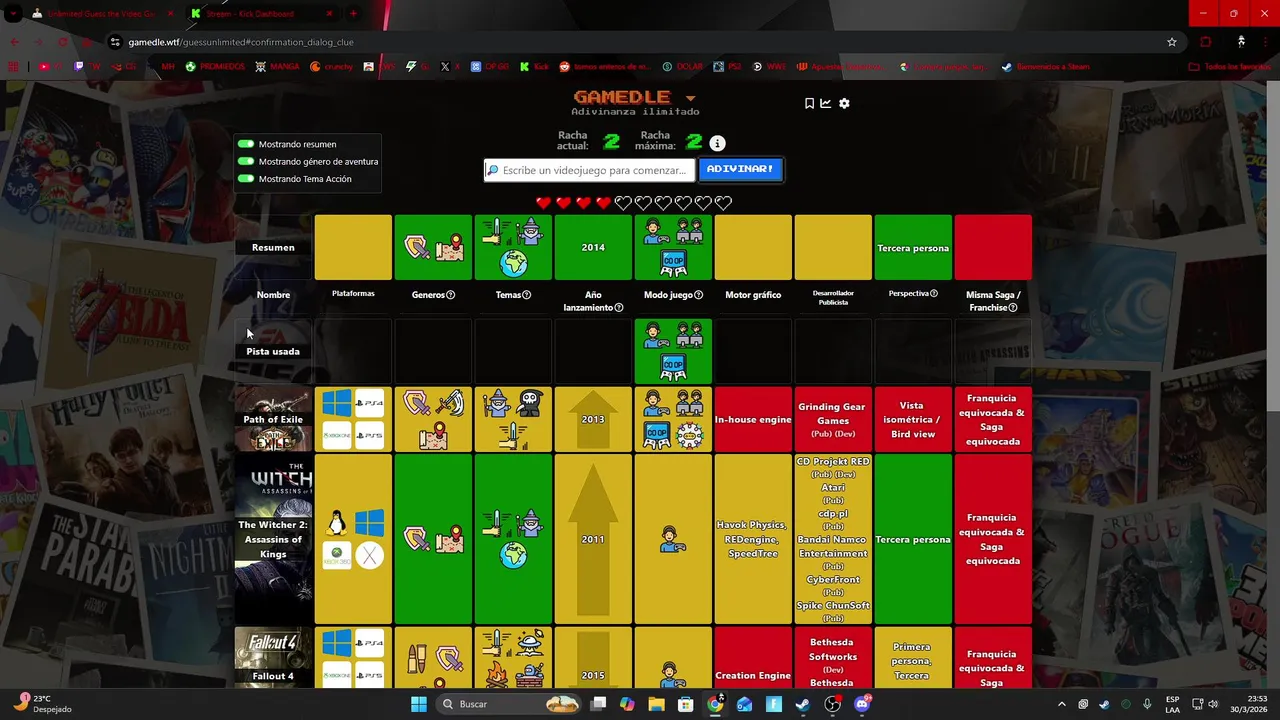Click the Temas column help icon

click(x=527, y=295)
